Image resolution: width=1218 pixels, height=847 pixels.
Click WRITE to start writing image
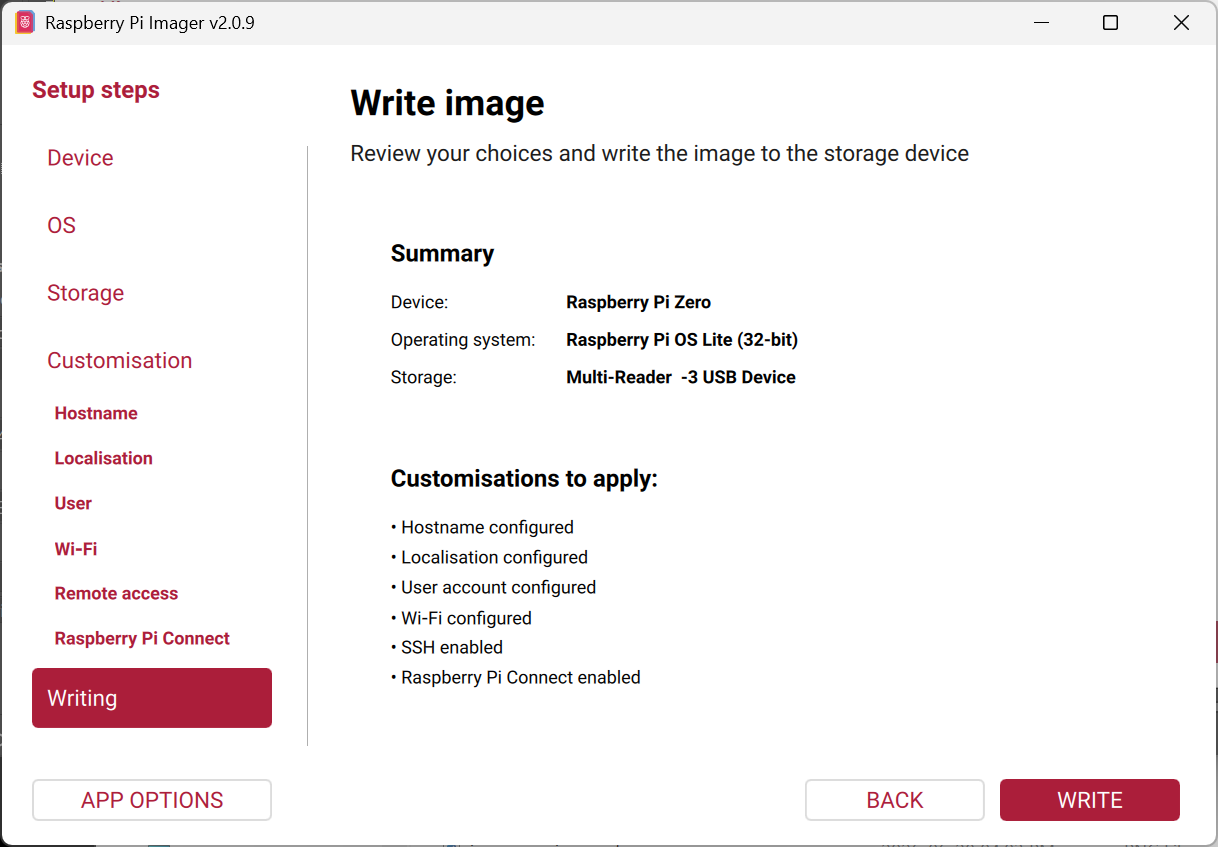pos(1090,800)
